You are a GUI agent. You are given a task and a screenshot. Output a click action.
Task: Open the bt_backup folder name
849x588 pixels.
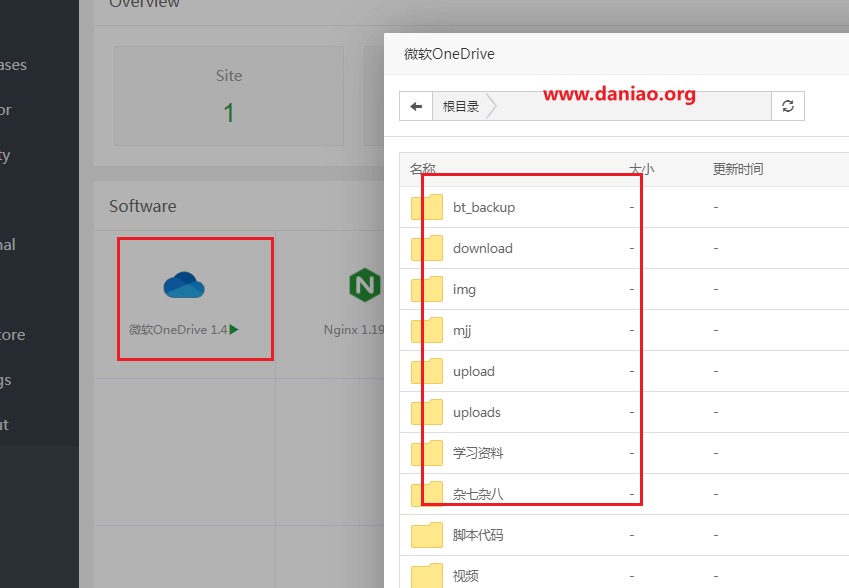coord(484,207)
